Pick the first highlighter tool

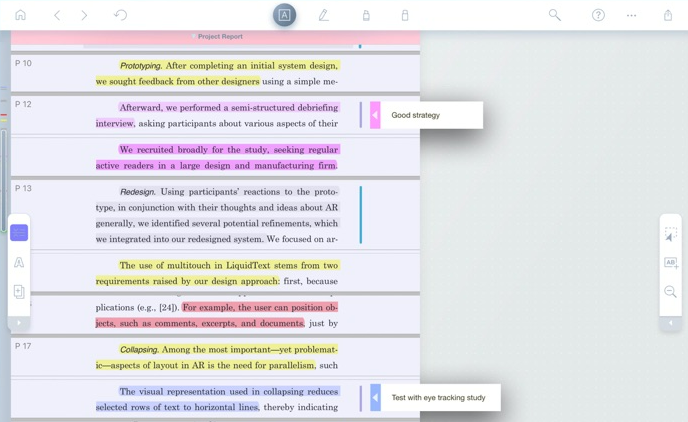(366, 15)
